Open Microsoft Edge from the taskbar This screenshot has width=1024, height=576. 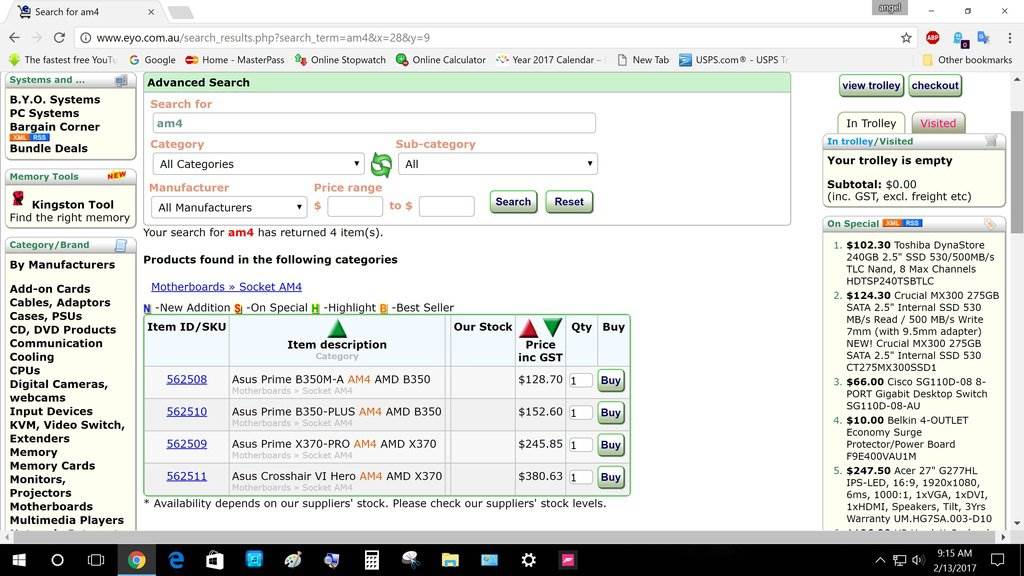(x=176, y=560)
